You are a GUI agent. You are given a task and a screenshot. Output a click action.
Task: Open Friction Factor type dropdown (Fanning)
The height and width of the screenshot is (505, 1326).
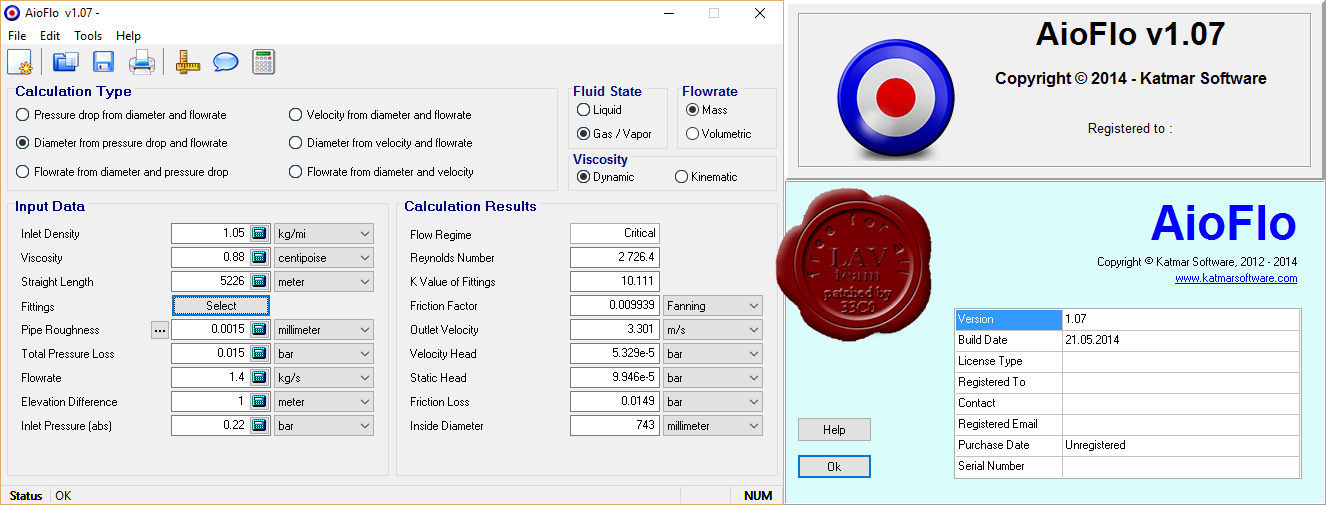(x=713, y=305)
